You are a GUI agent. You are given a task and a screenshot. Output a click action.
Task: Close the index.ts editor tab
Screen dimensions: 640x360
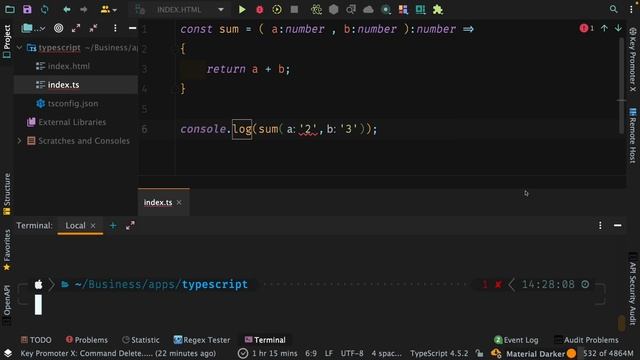pyautogui.click(x=179, y=202)
